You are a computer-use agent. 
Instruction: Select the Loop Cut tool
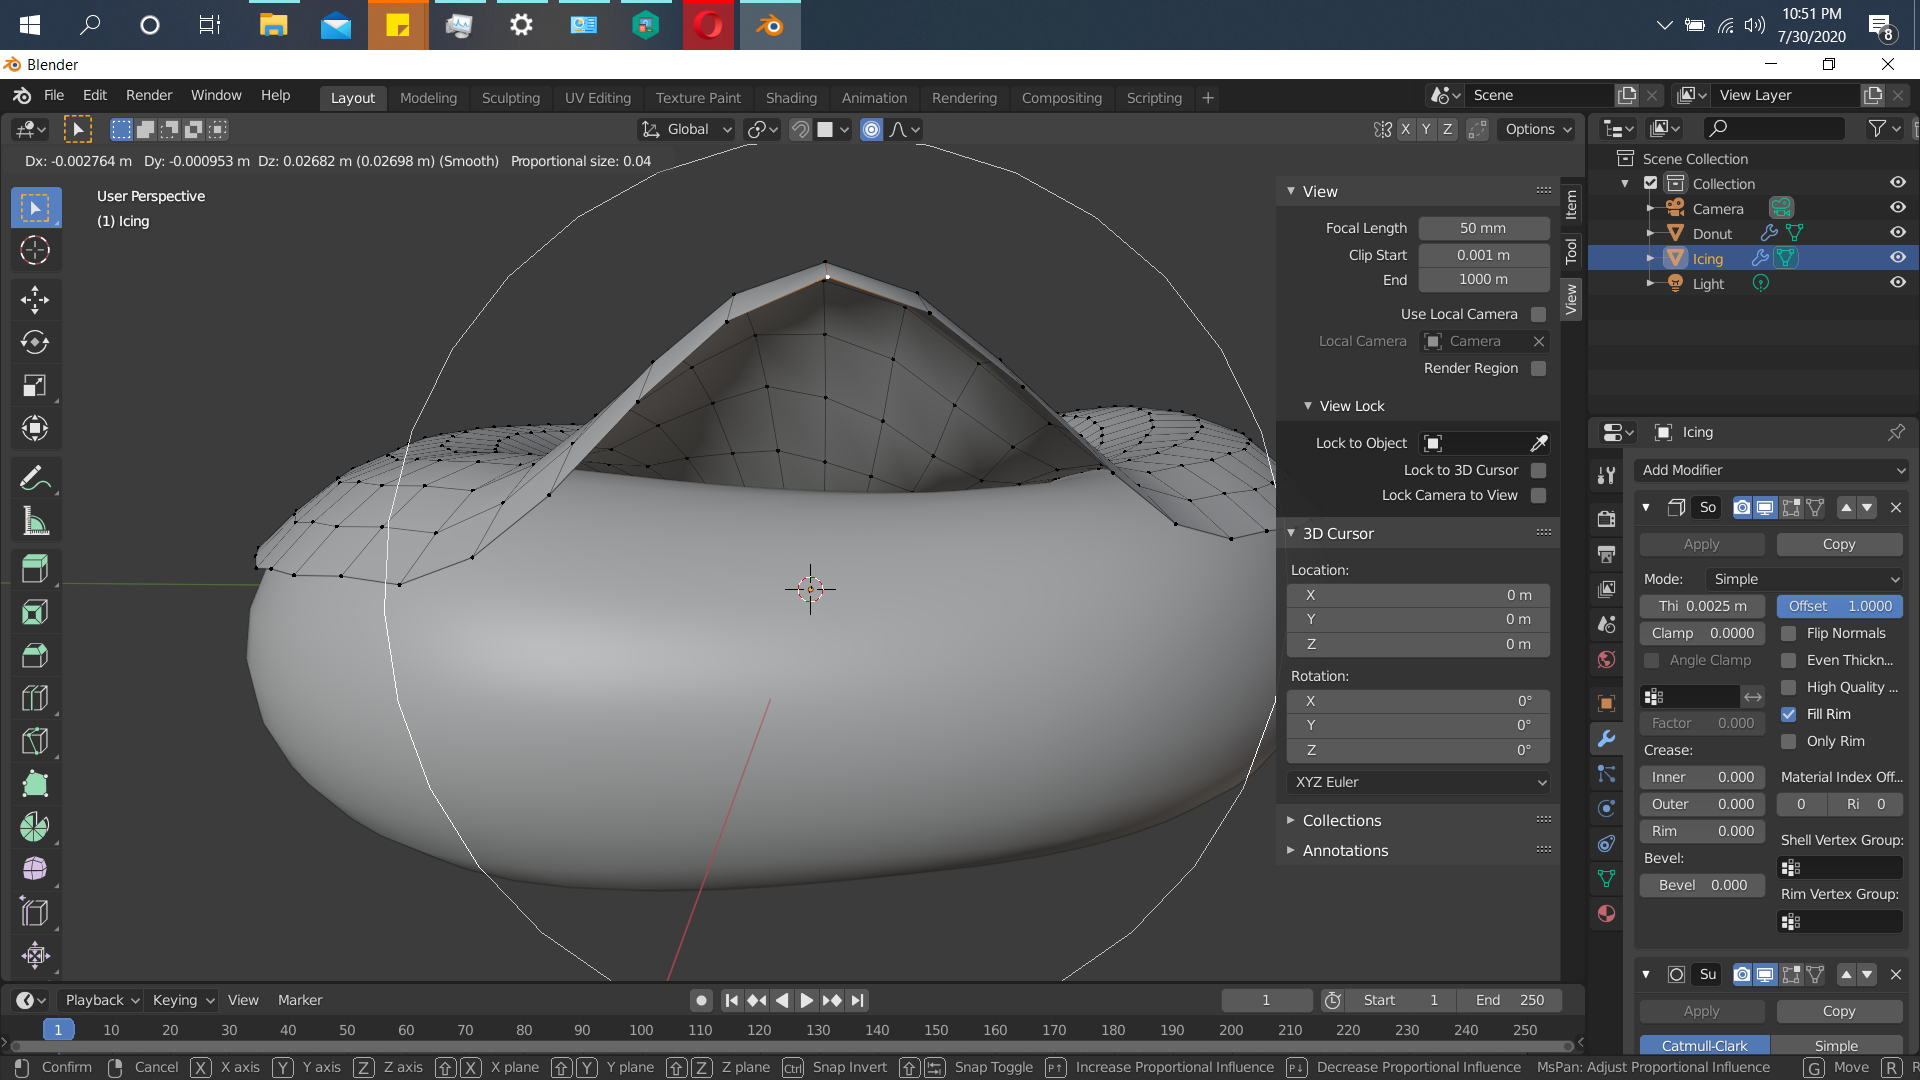[35, 698]
